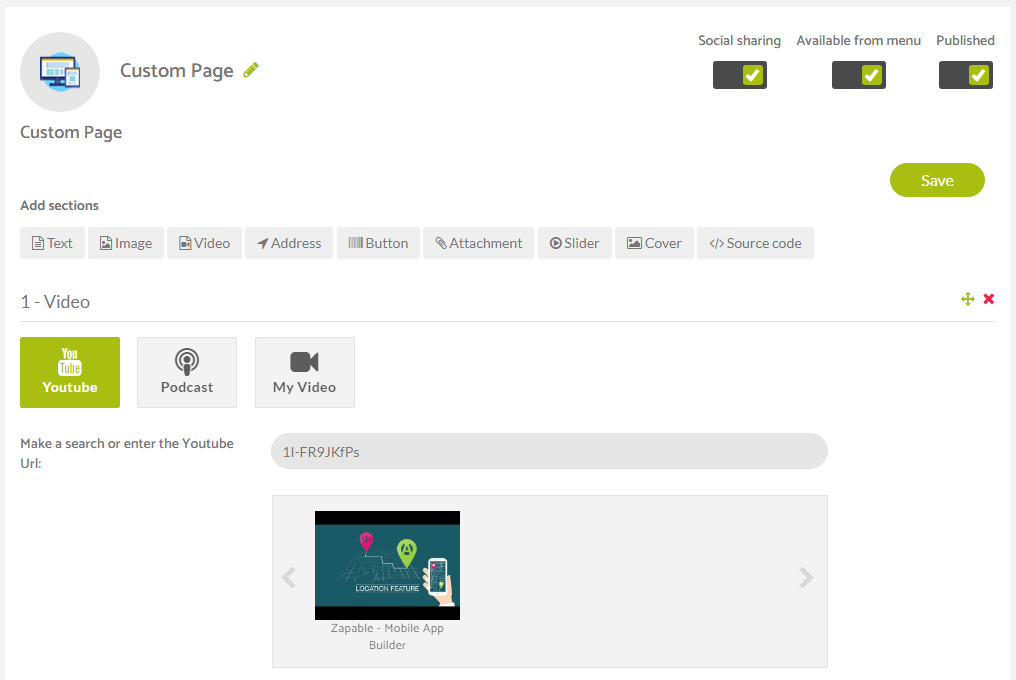Image resolution: width=1016 pixels, height=680 pixels.
Task: Add an Address section
Action: [x=289, y=243]
